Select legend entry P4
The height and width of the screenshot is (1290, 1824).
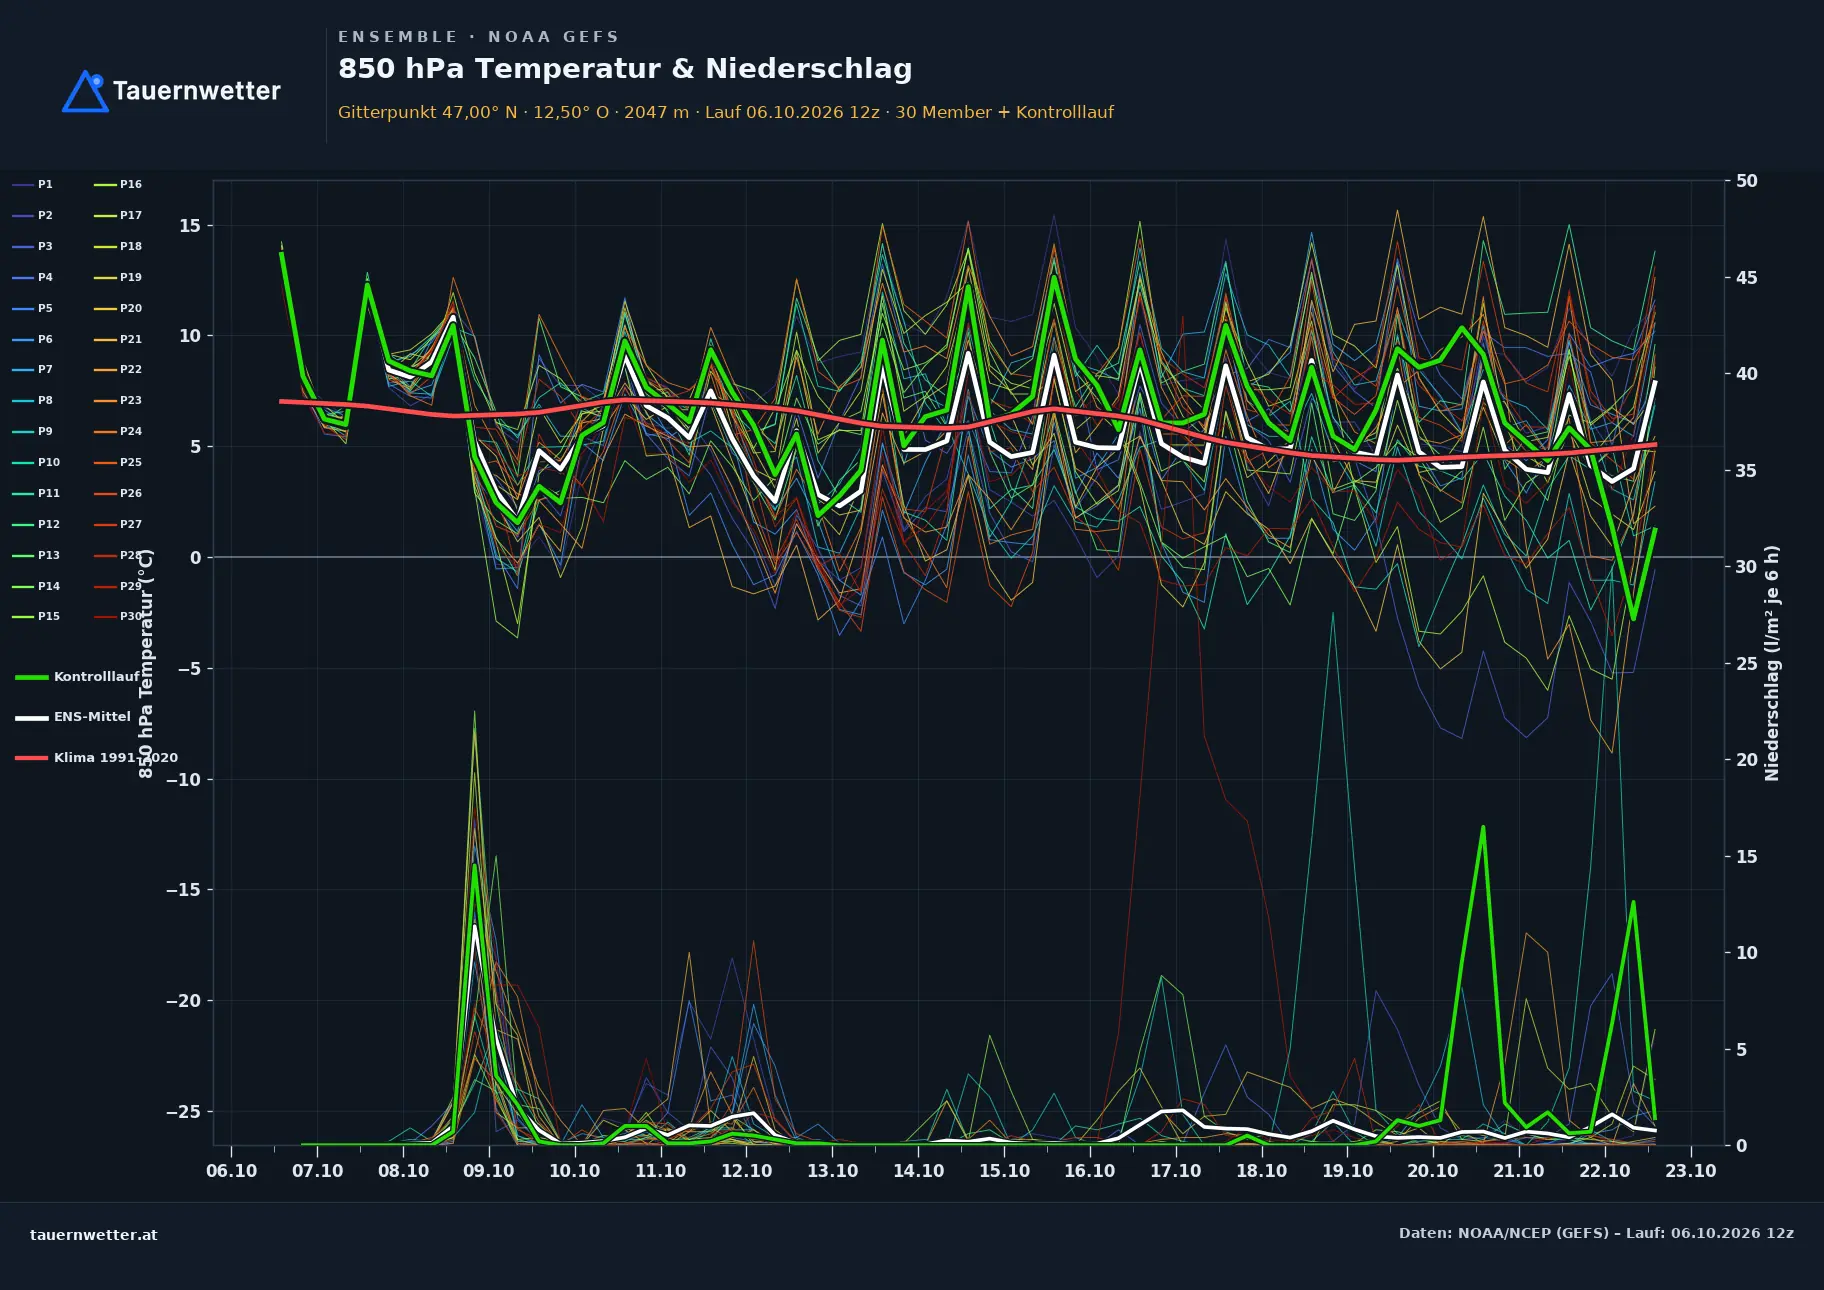(x=33, y=277)
